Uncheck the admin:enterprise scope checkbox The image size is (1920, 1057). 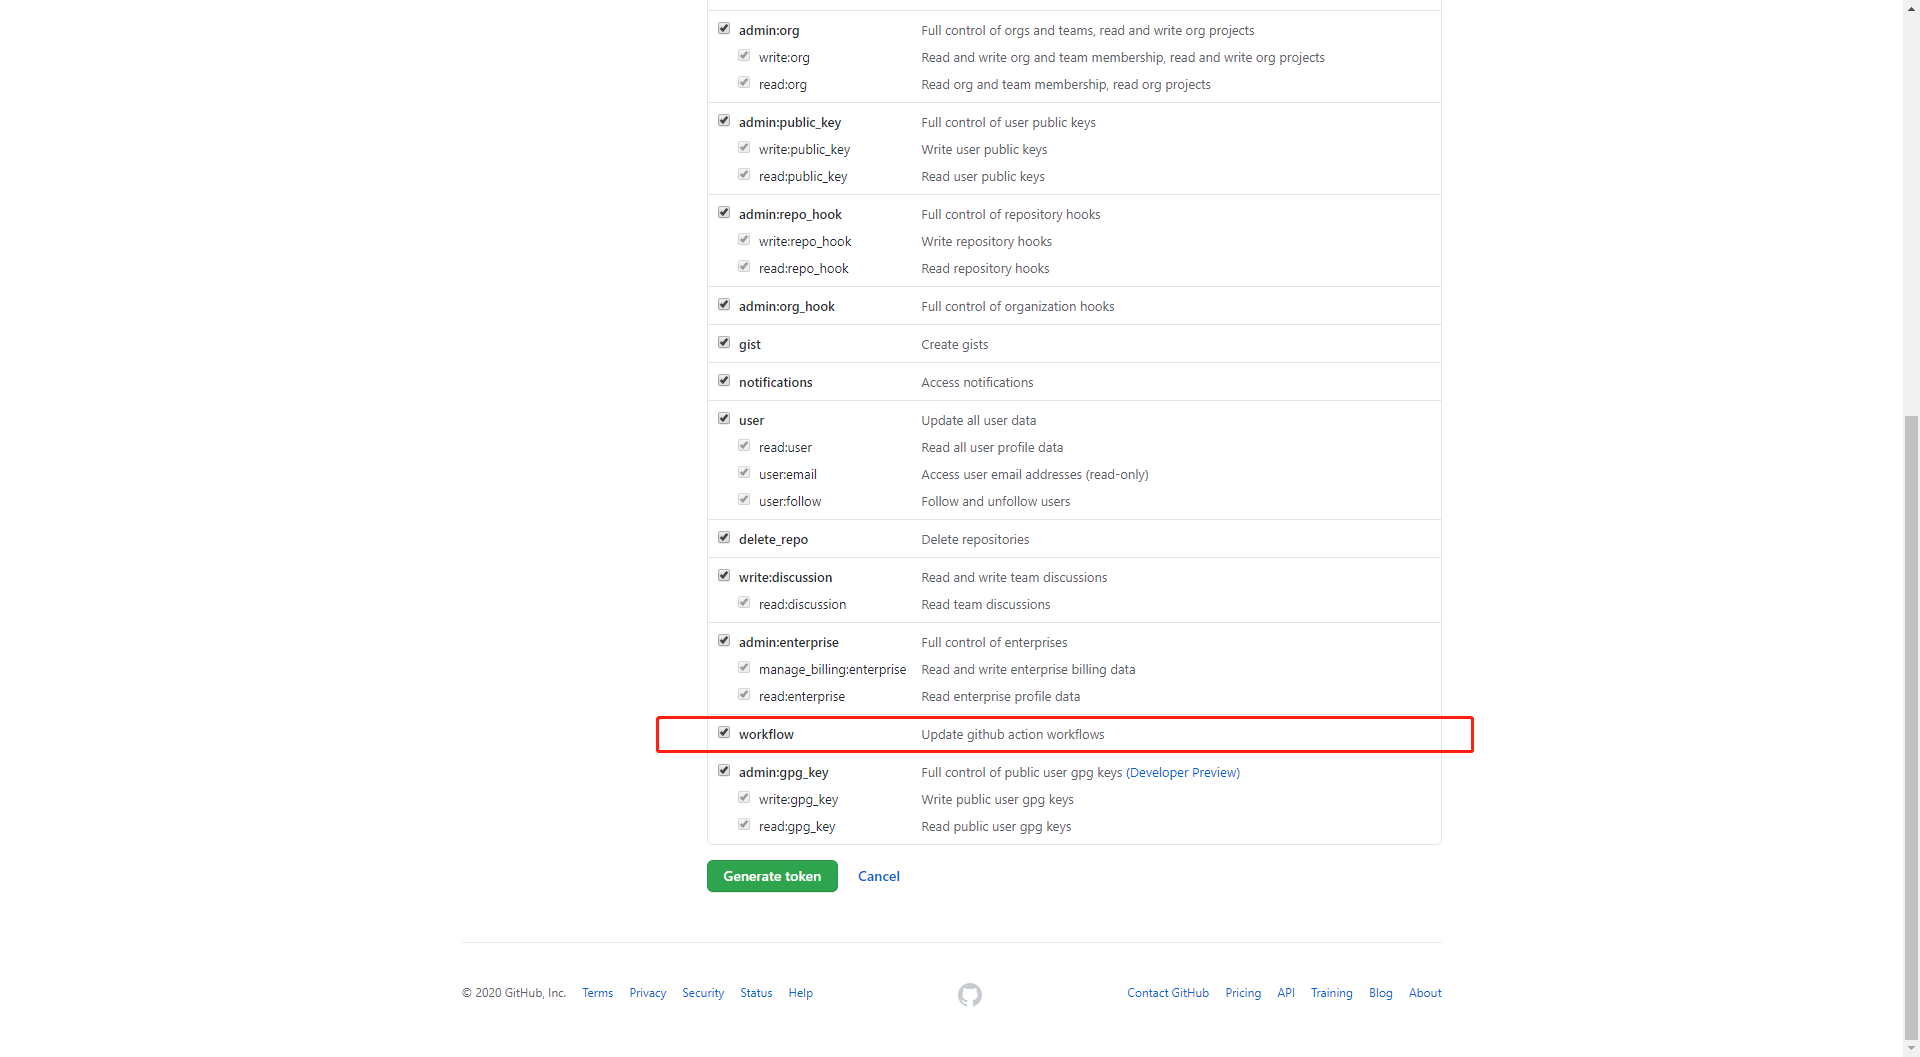coord(724,641)
